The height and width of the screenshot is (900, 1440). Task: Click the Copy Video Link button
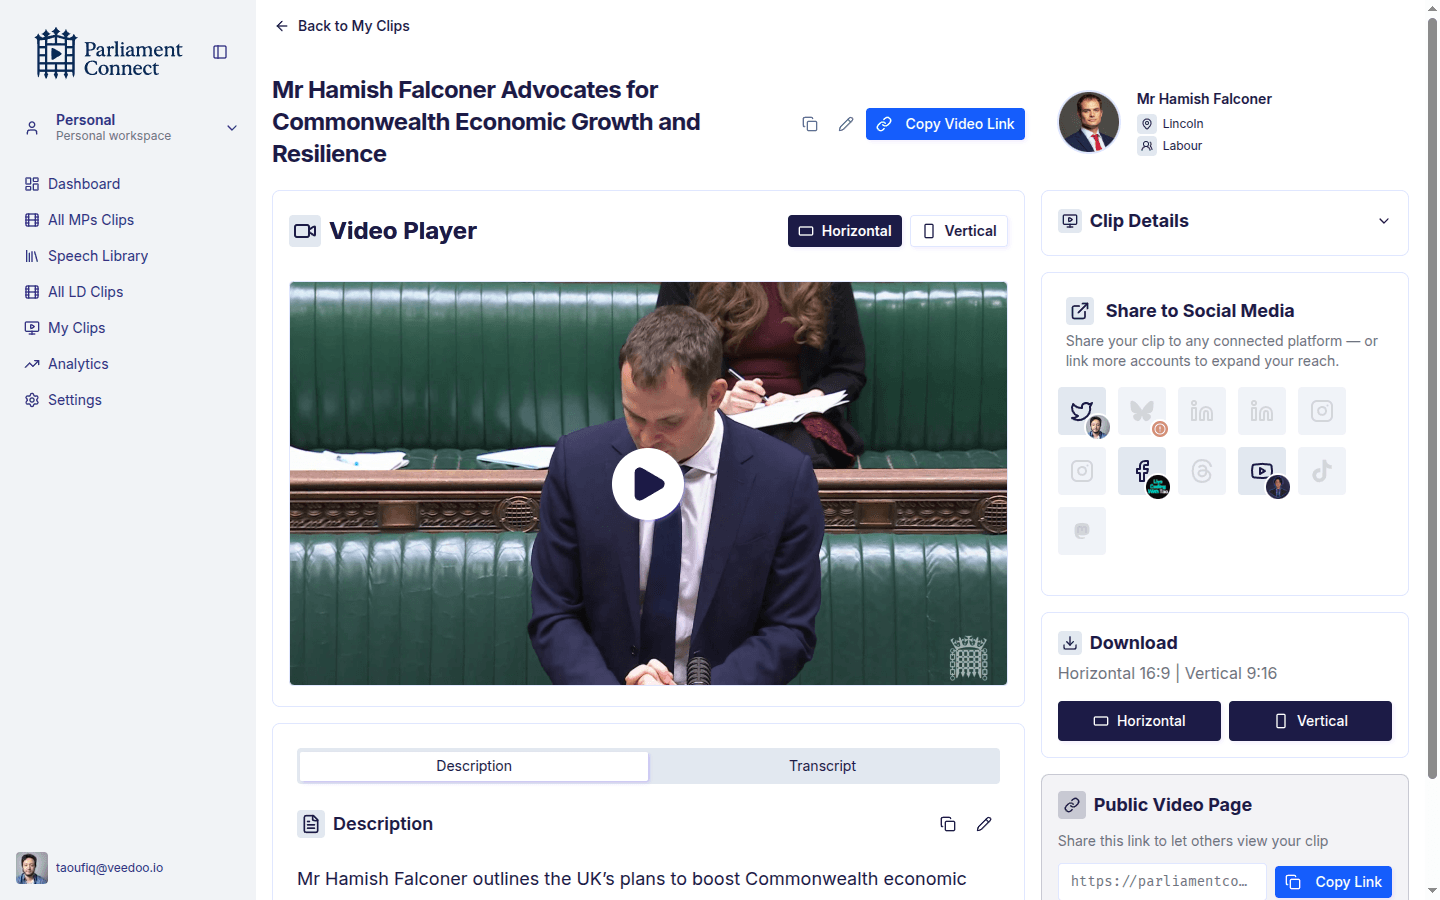point(945,124)
